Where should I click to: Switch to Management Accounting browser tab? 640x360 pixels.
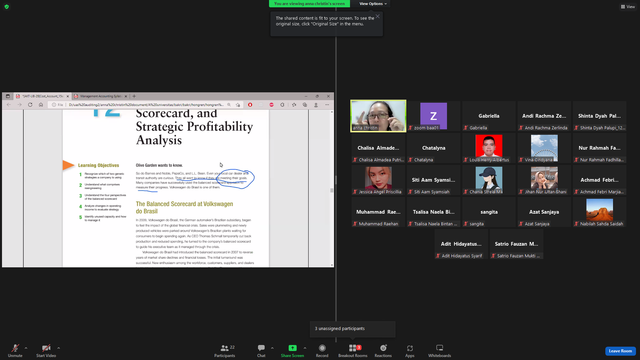[x=100, y=96]
